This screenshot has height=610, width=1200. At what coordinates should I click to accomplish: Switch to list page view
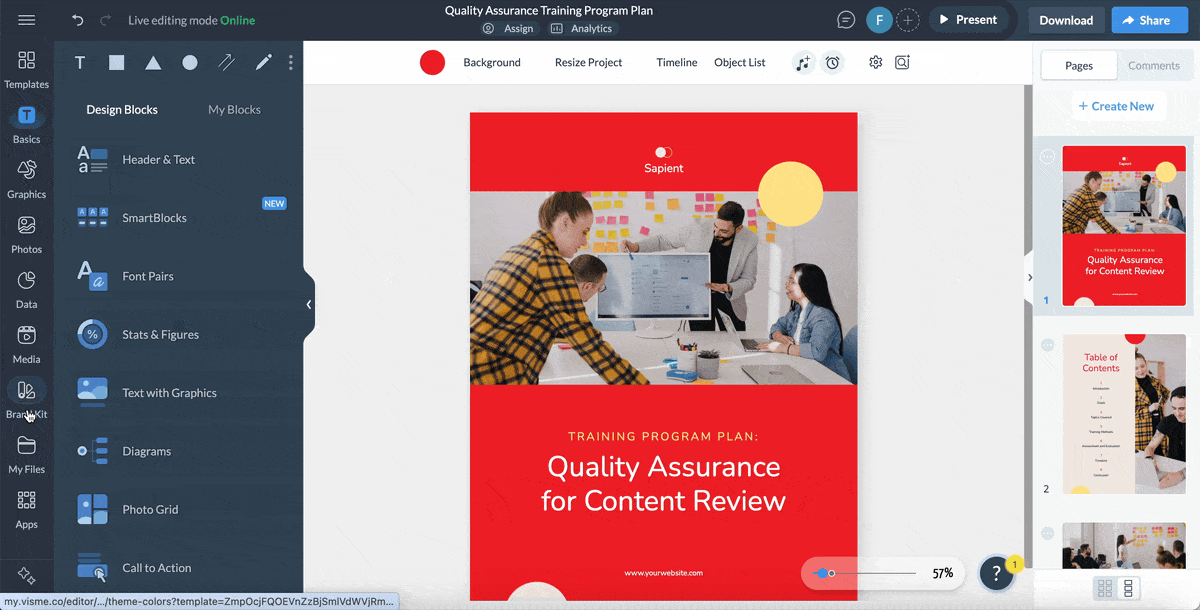(1129, 588)
